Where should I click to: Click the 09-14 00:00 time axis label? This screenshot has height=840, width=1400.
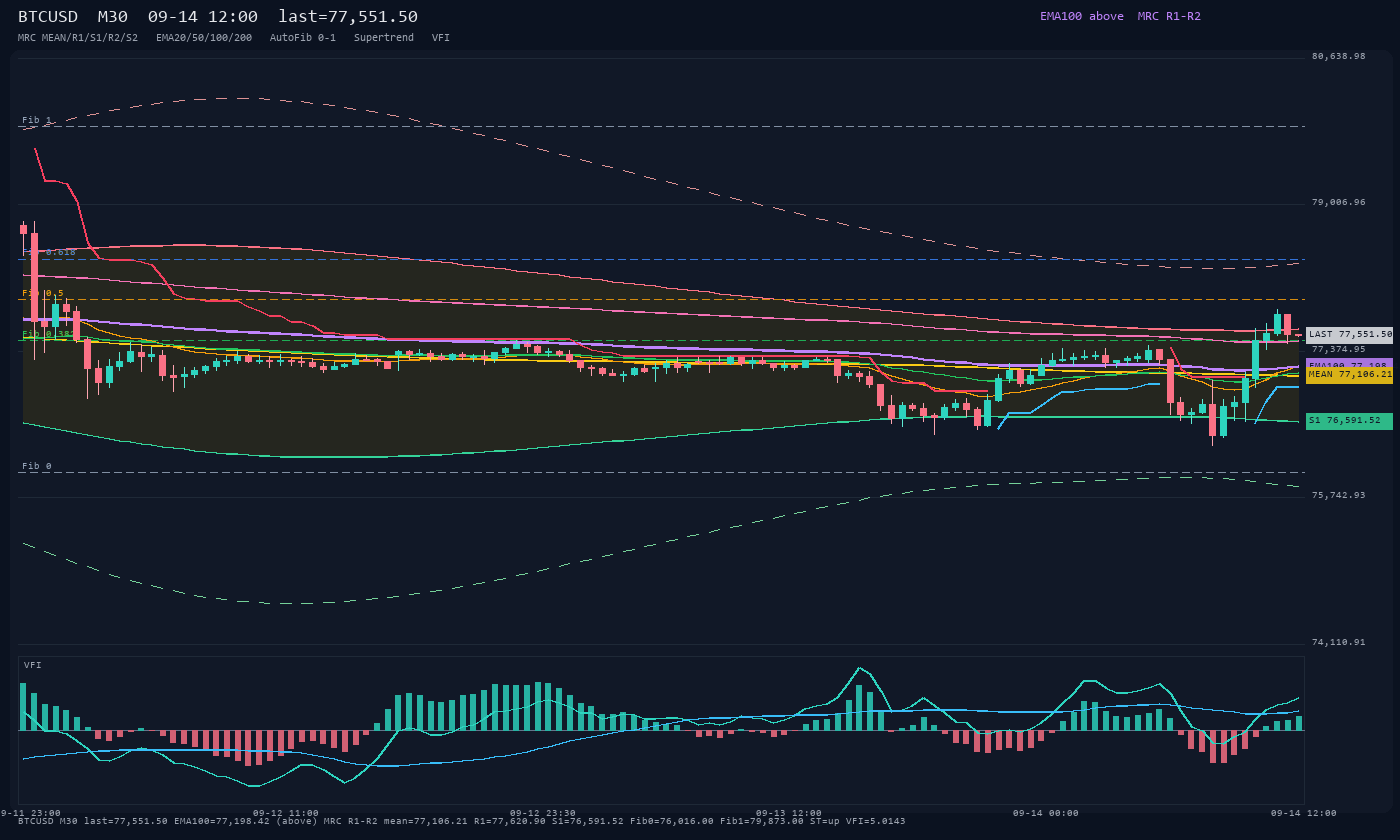pyautogui.click(x=1046, y=813)
